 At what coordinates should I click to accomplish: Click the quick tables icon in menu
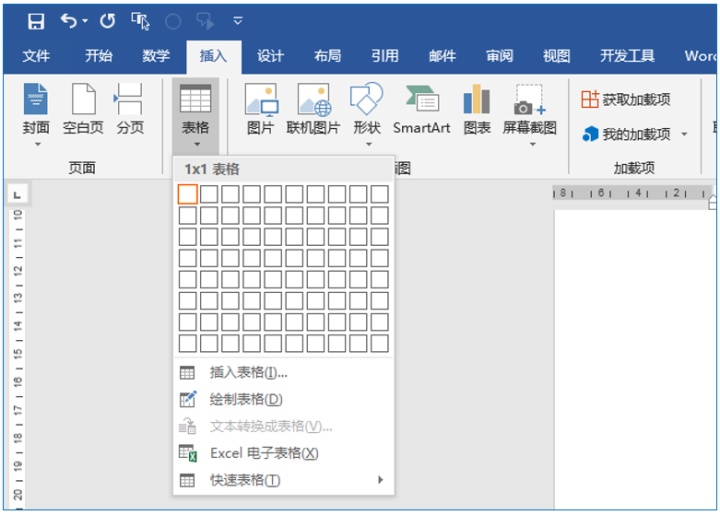pos(187,480)
